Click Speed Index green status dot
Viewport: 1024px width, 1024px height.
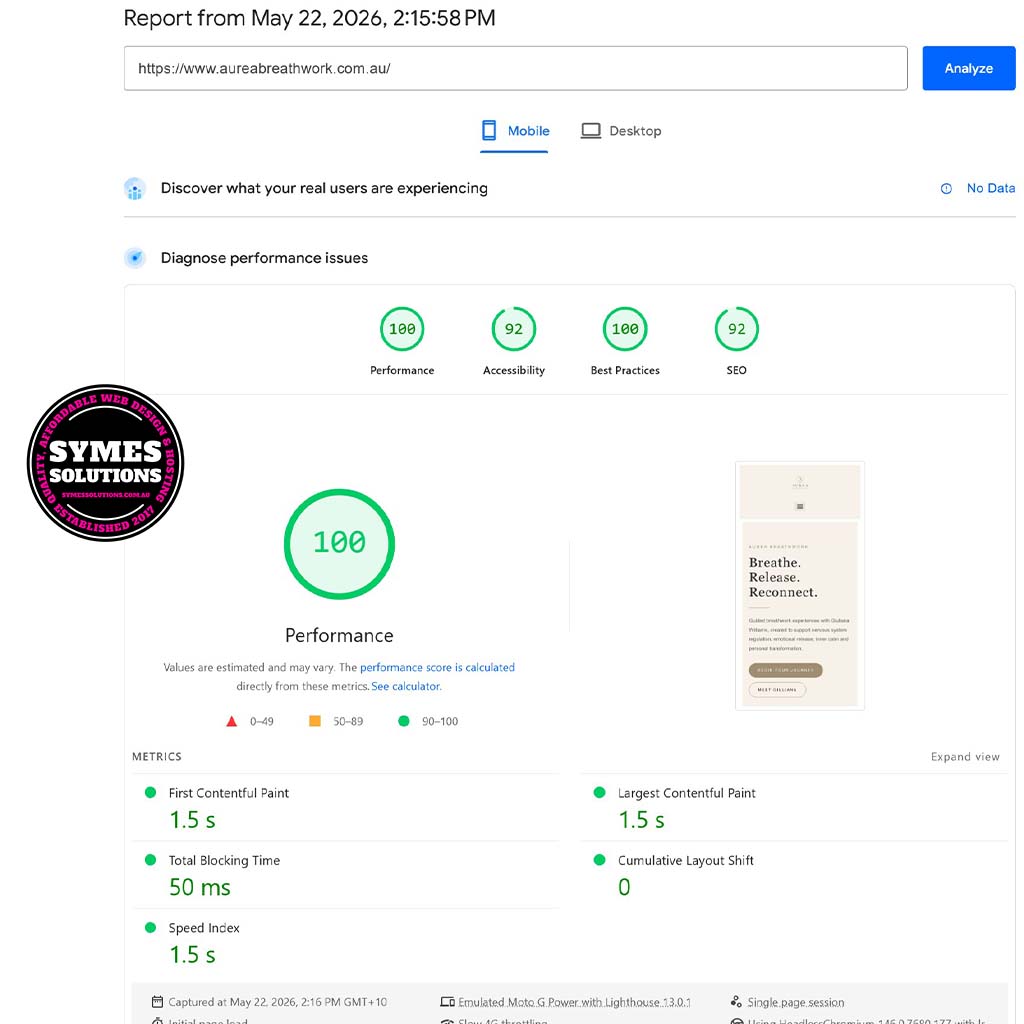click(150, 927)
